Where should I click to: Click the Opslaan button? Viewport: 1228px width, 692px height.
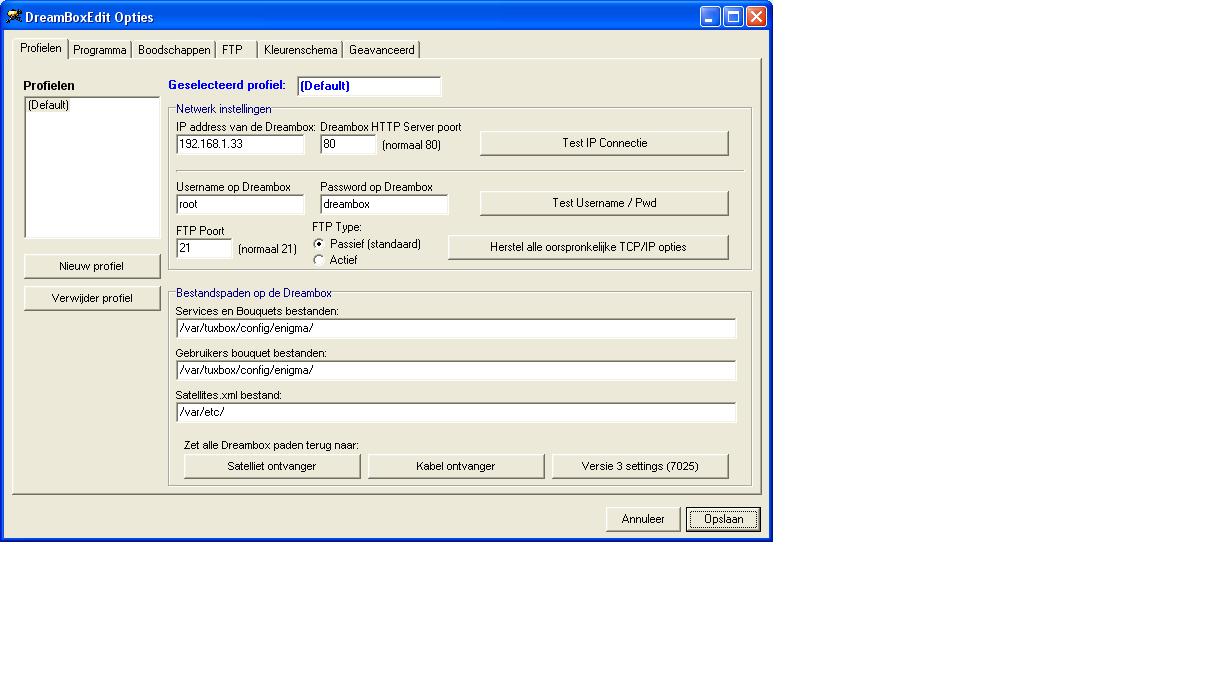pyautogui.click(x=723, y=519)
